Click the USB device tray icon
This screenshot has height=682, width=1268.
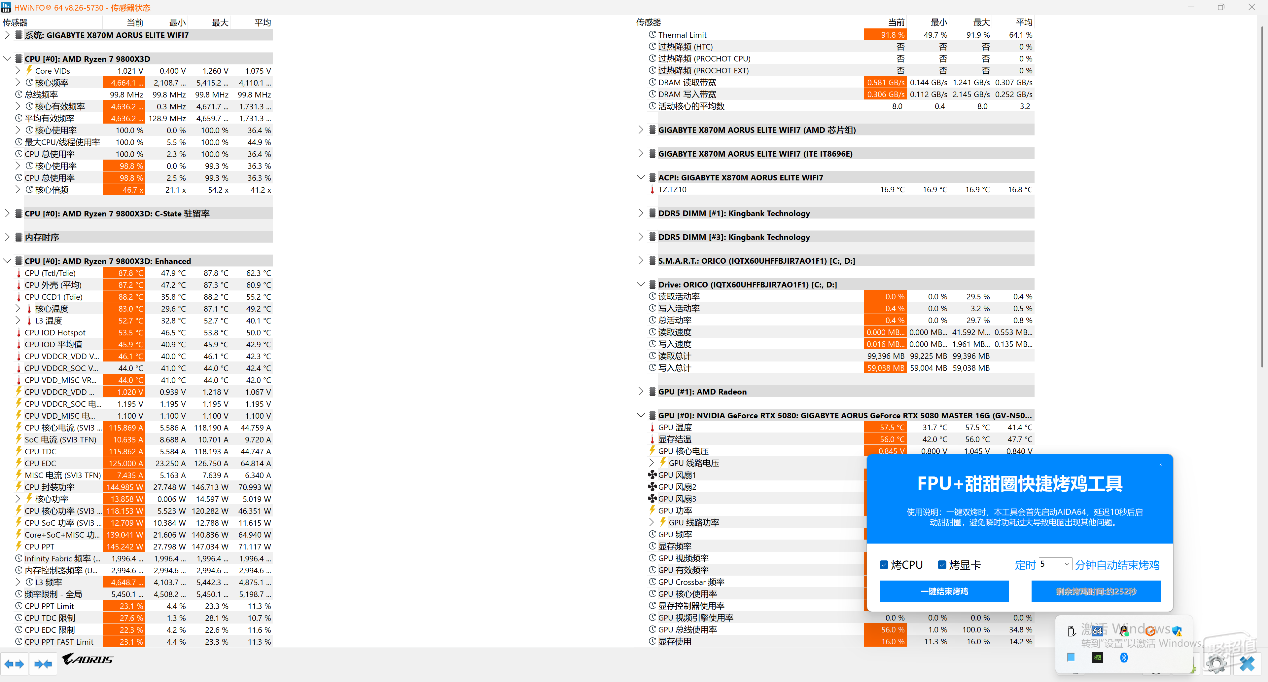click(x=1071, y=631)
